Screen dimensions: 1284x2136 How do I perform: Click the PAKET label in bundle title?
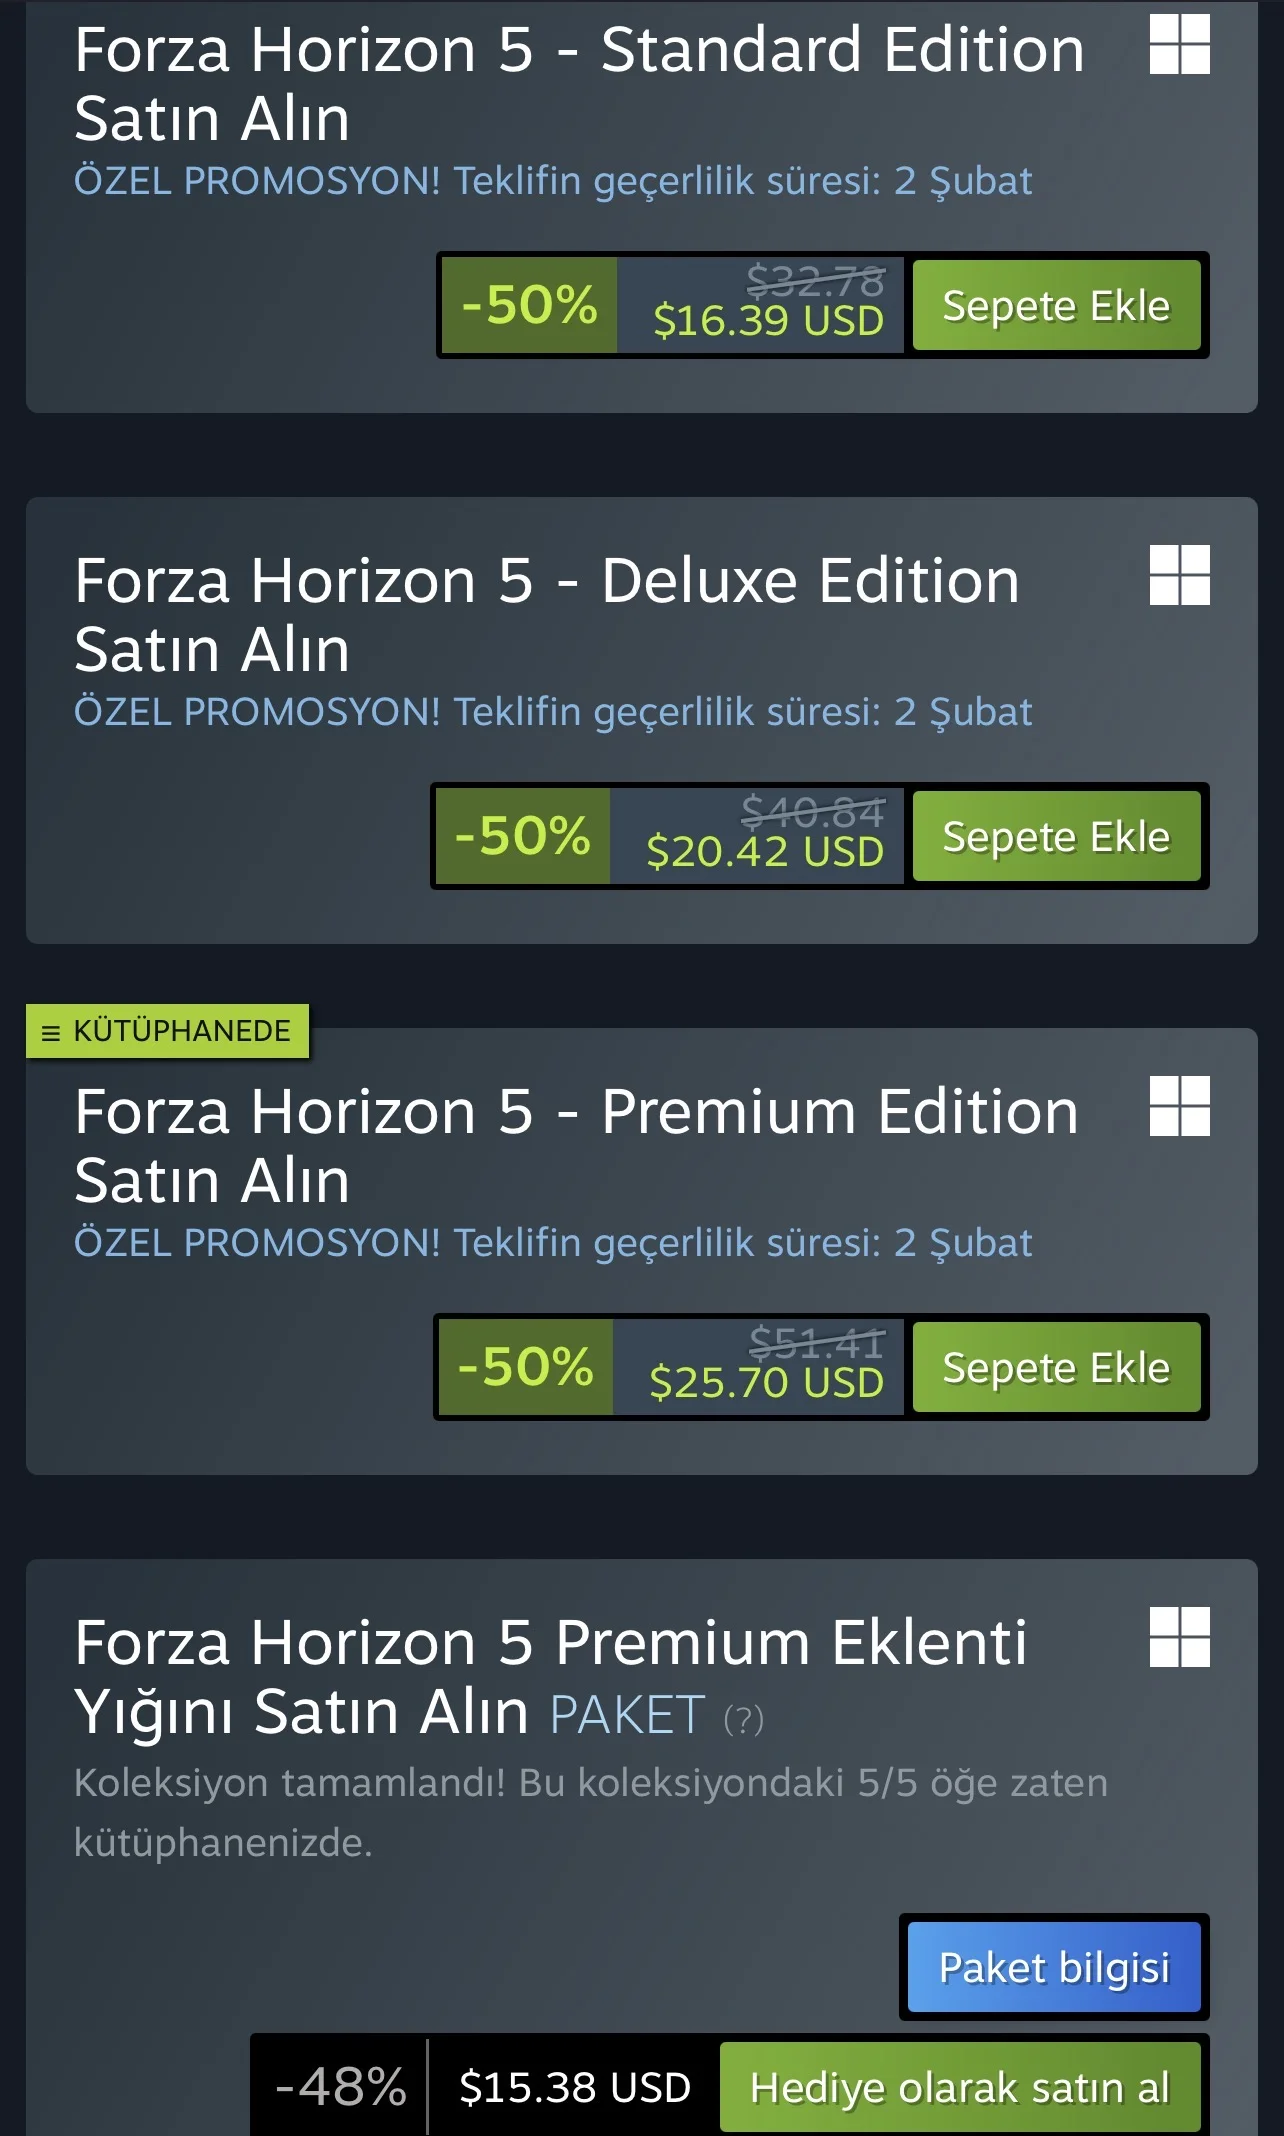(627, 1715)
